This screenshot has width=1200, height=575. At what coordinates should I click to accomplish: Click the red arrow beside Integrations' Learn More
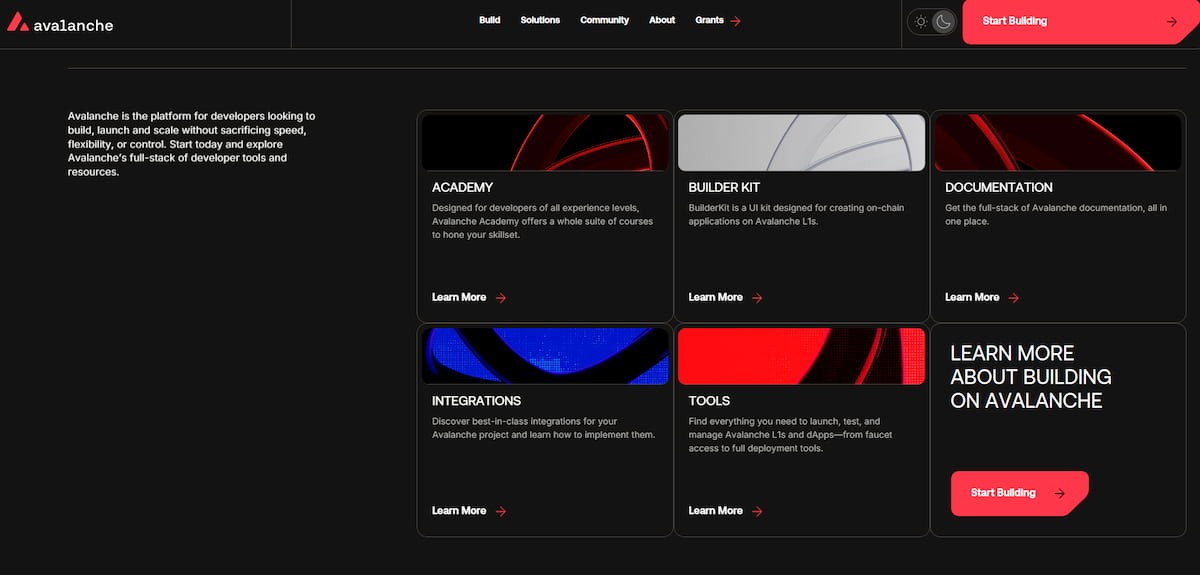(x=501, y=511)
